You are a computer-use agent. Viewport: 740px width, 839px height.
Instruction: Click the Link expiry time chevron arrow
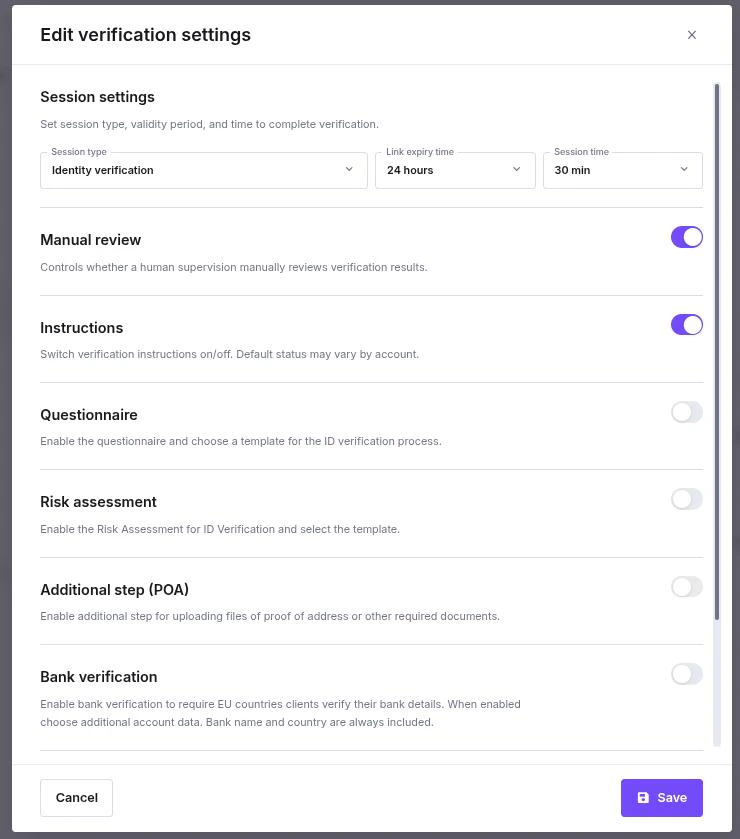click(x=517, y=169)
